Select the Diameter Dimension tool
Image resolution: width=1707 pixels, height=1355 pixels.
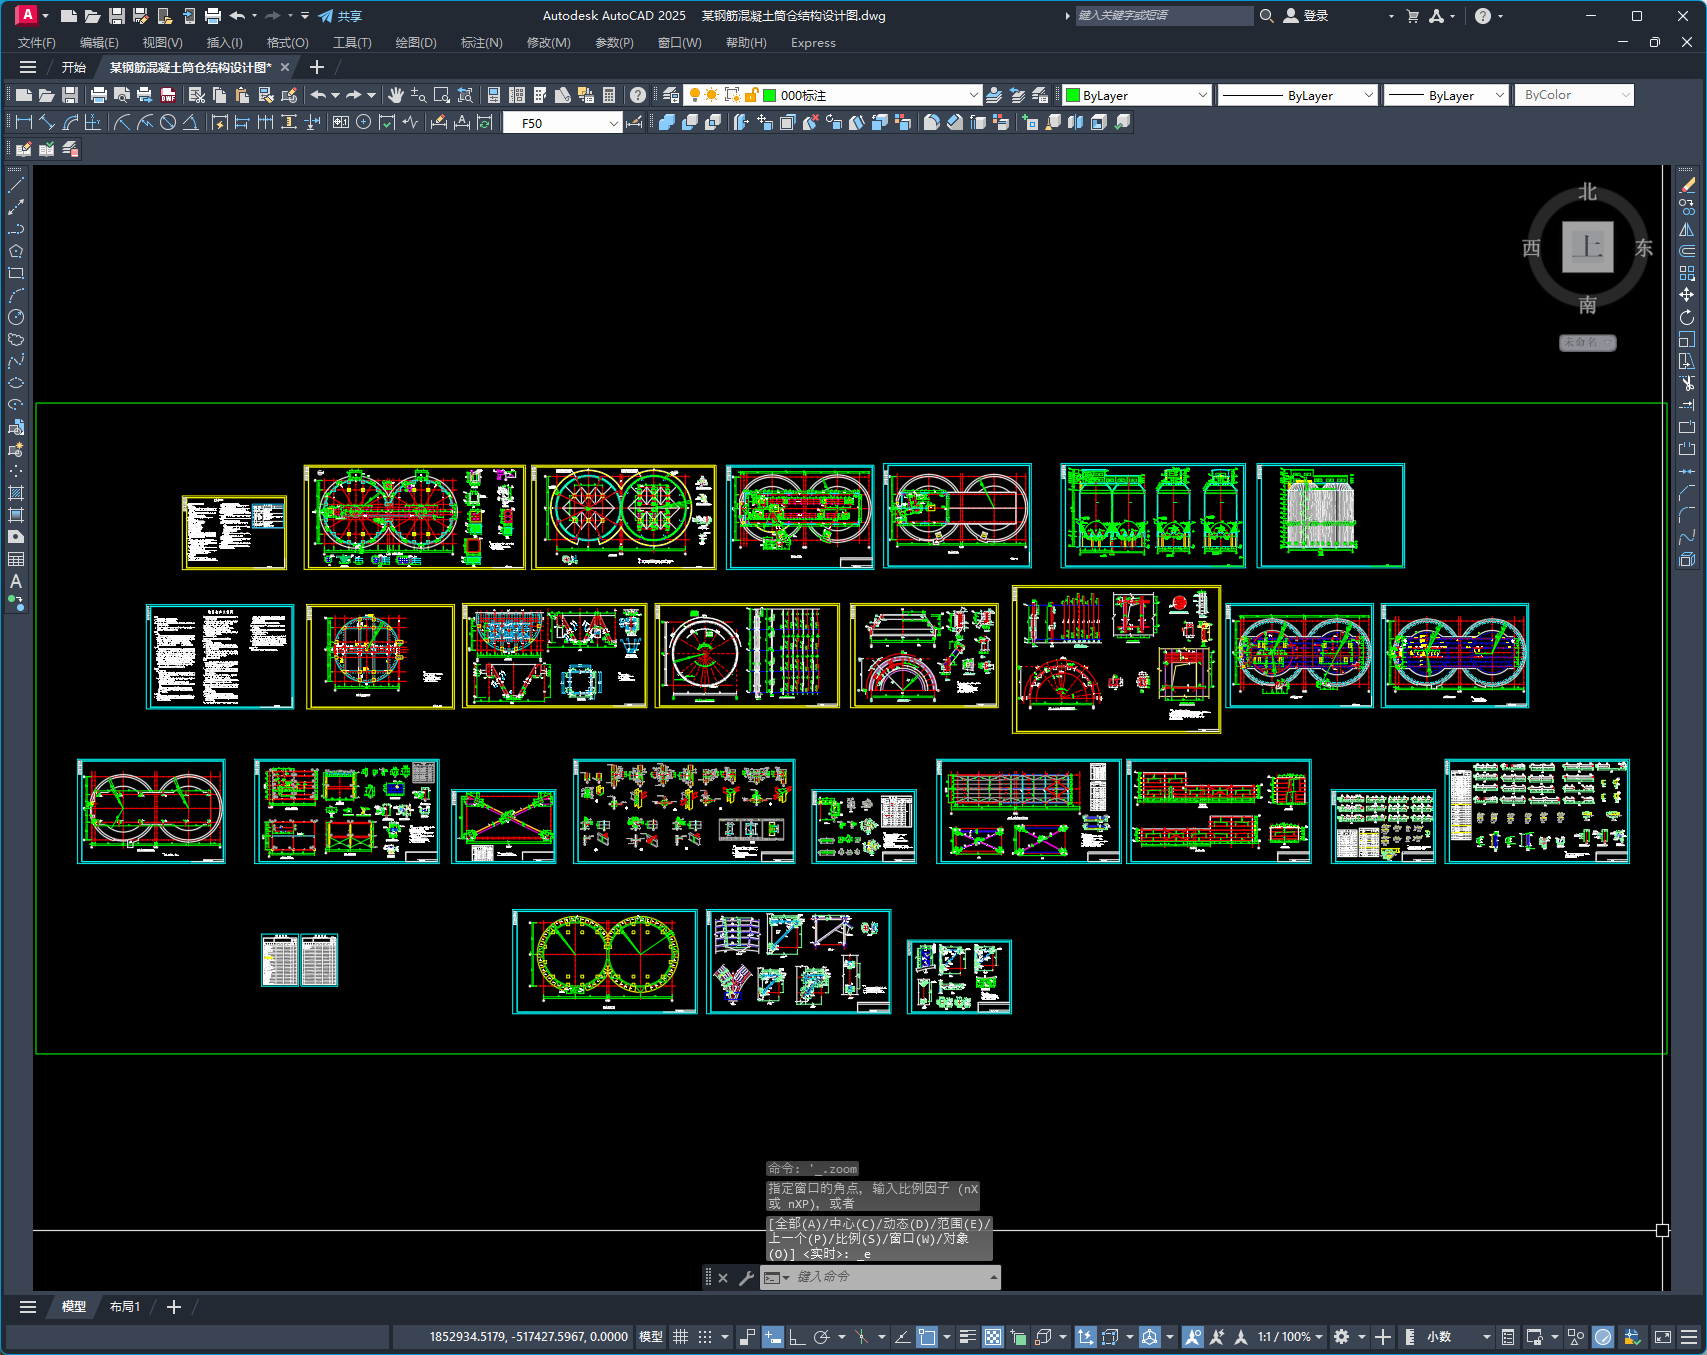(x=168, y=122)
